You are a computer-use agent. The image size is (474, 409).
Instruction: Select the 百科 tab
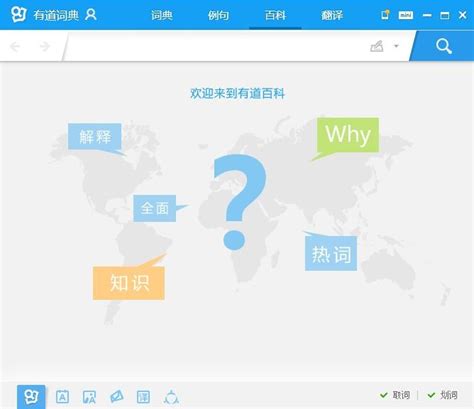[275, 15]
